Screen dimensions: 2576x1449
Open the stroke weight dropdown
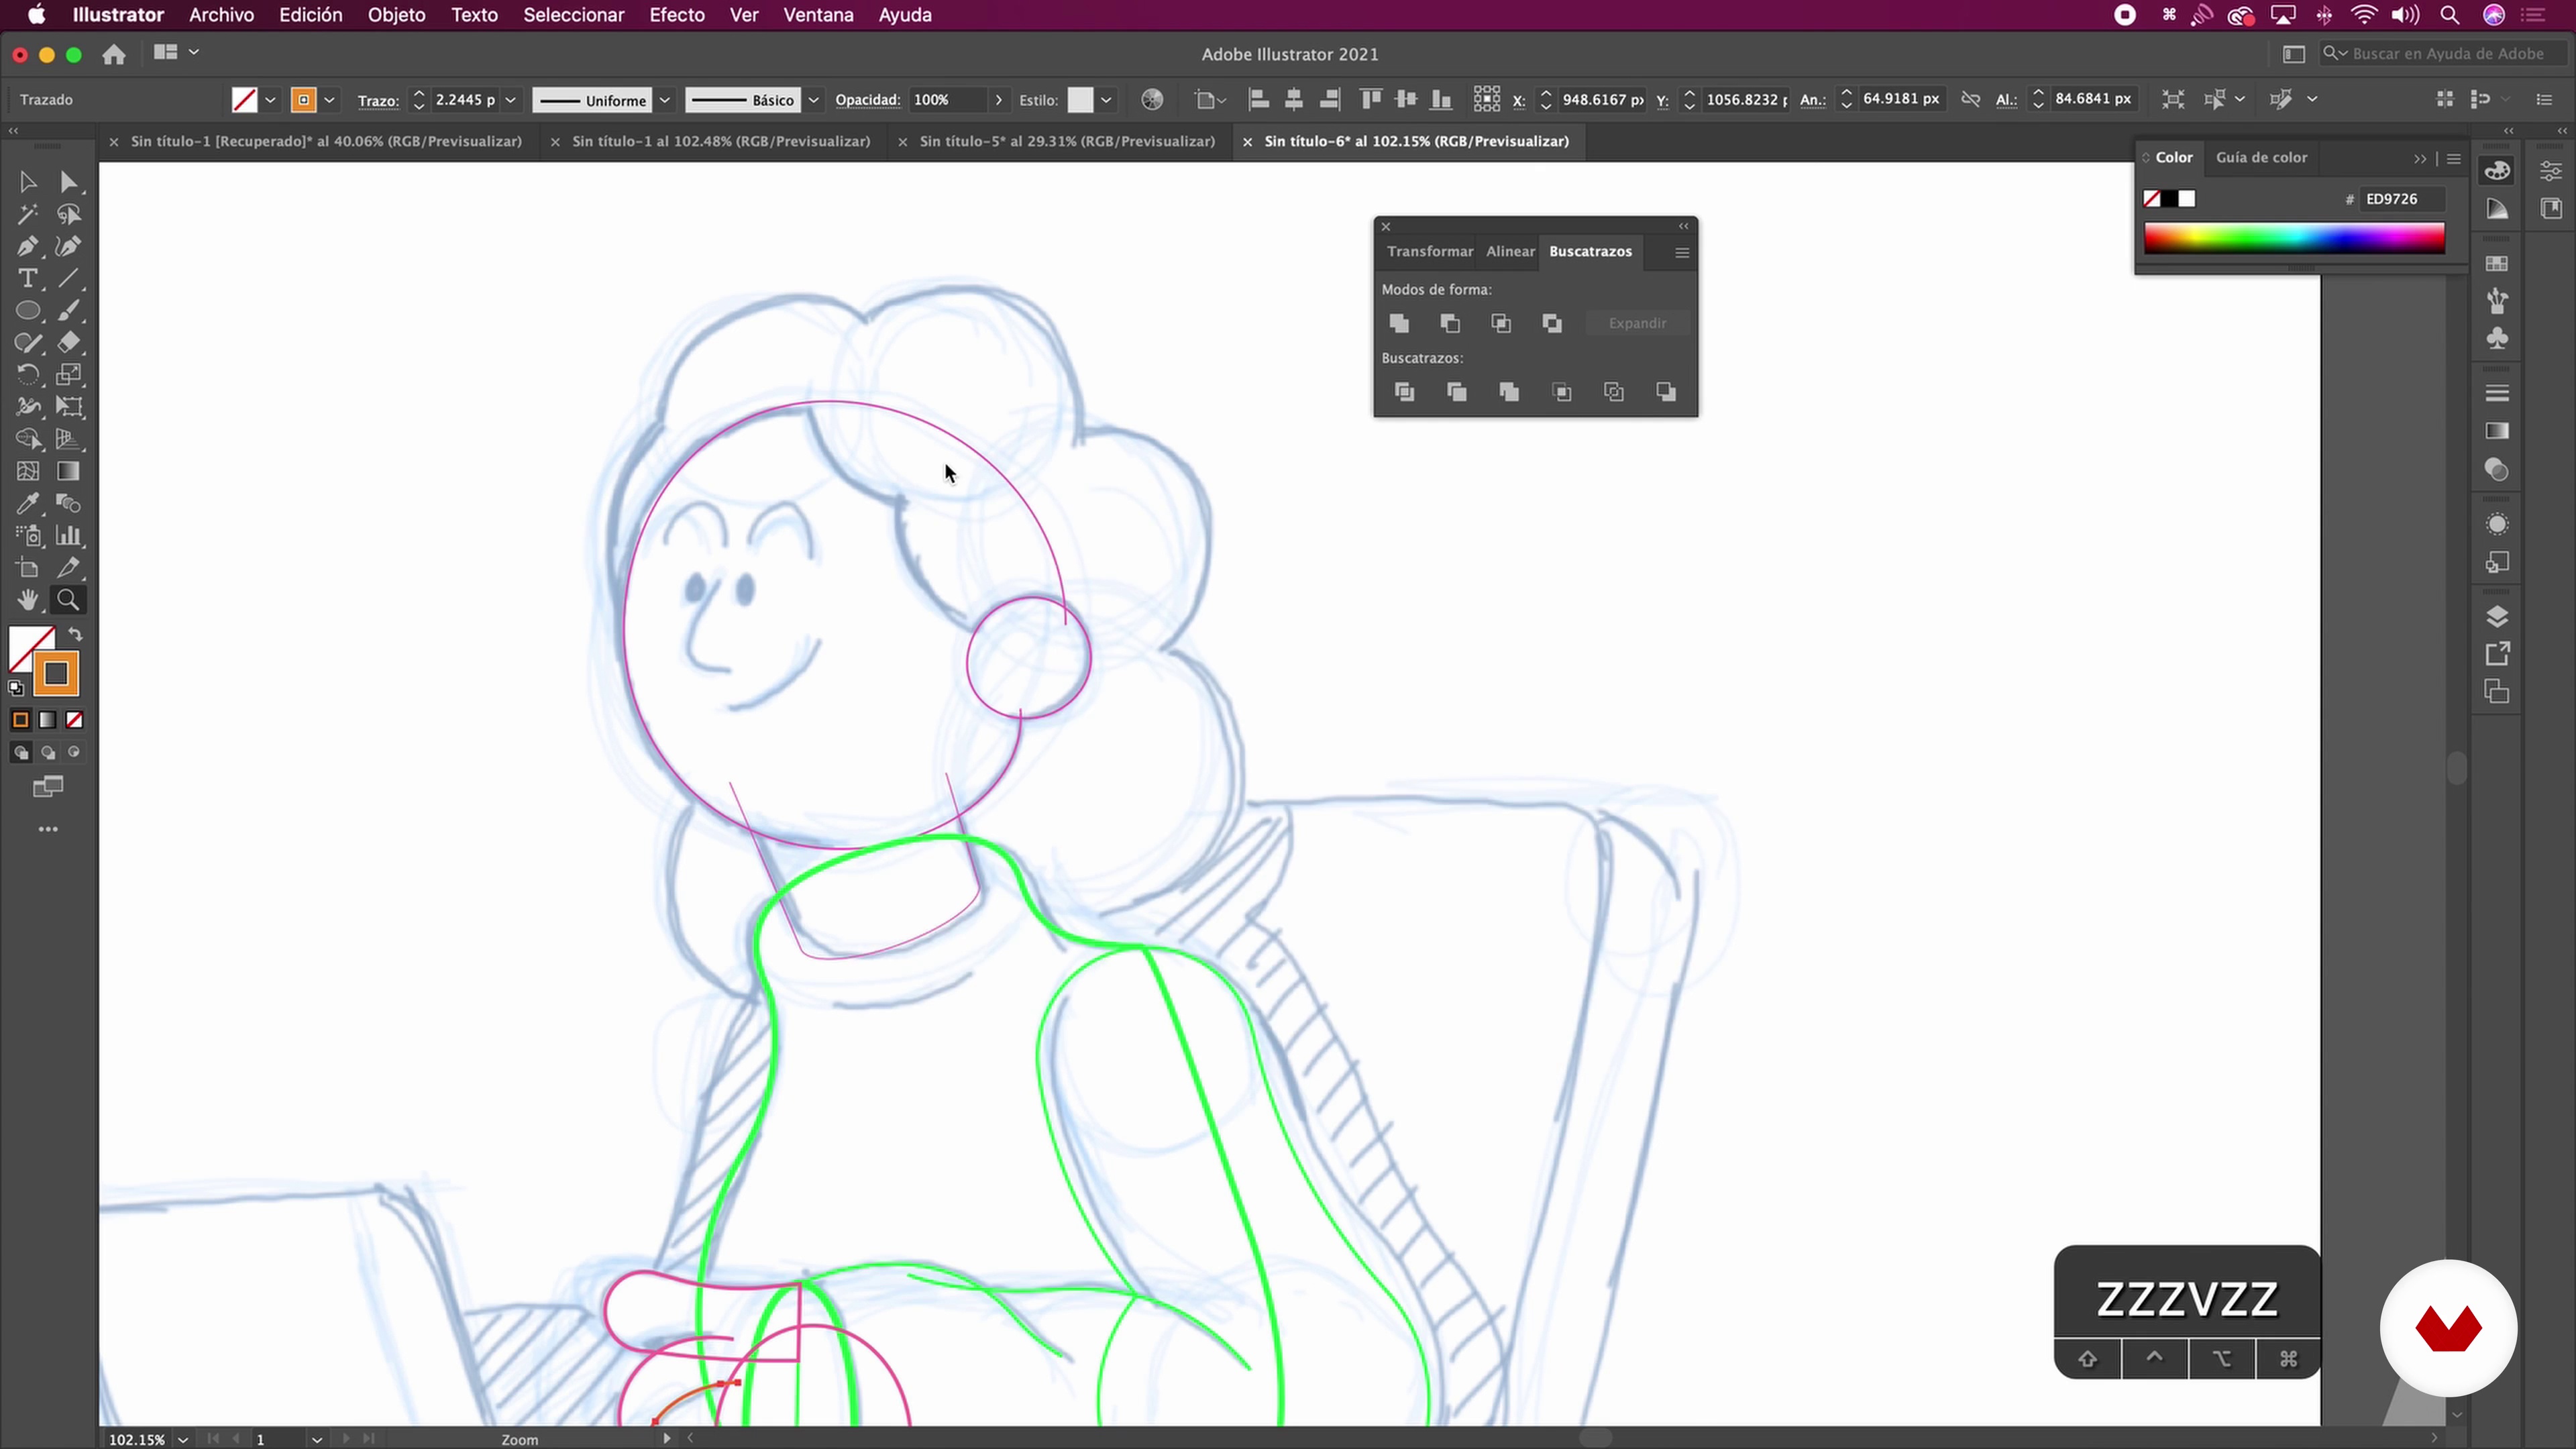click(511, 100)
